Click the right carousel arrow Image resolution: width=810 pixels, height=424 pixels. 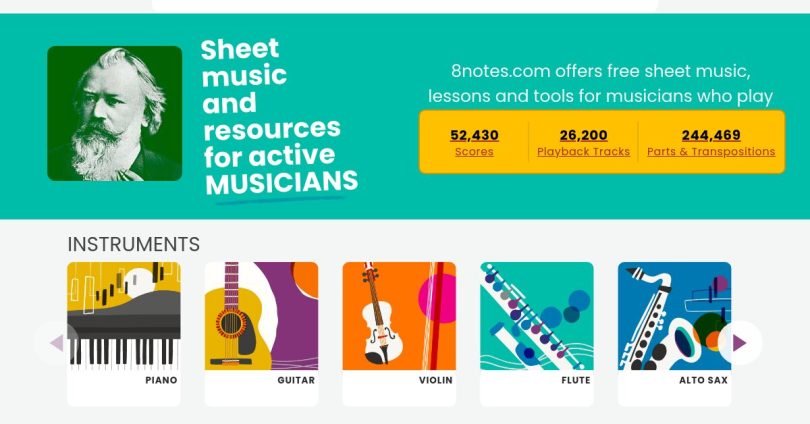(740, 343)
